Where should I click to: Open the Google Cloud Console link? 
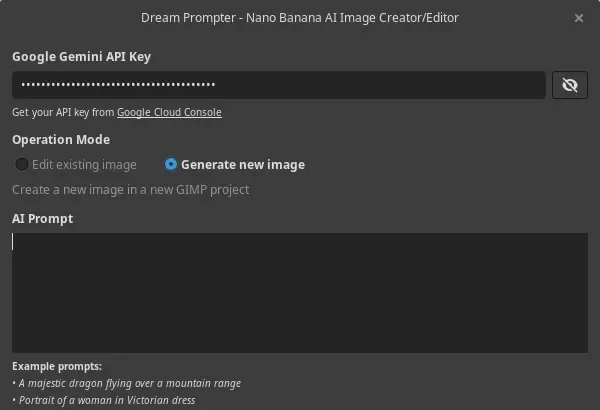coord(169,112)
